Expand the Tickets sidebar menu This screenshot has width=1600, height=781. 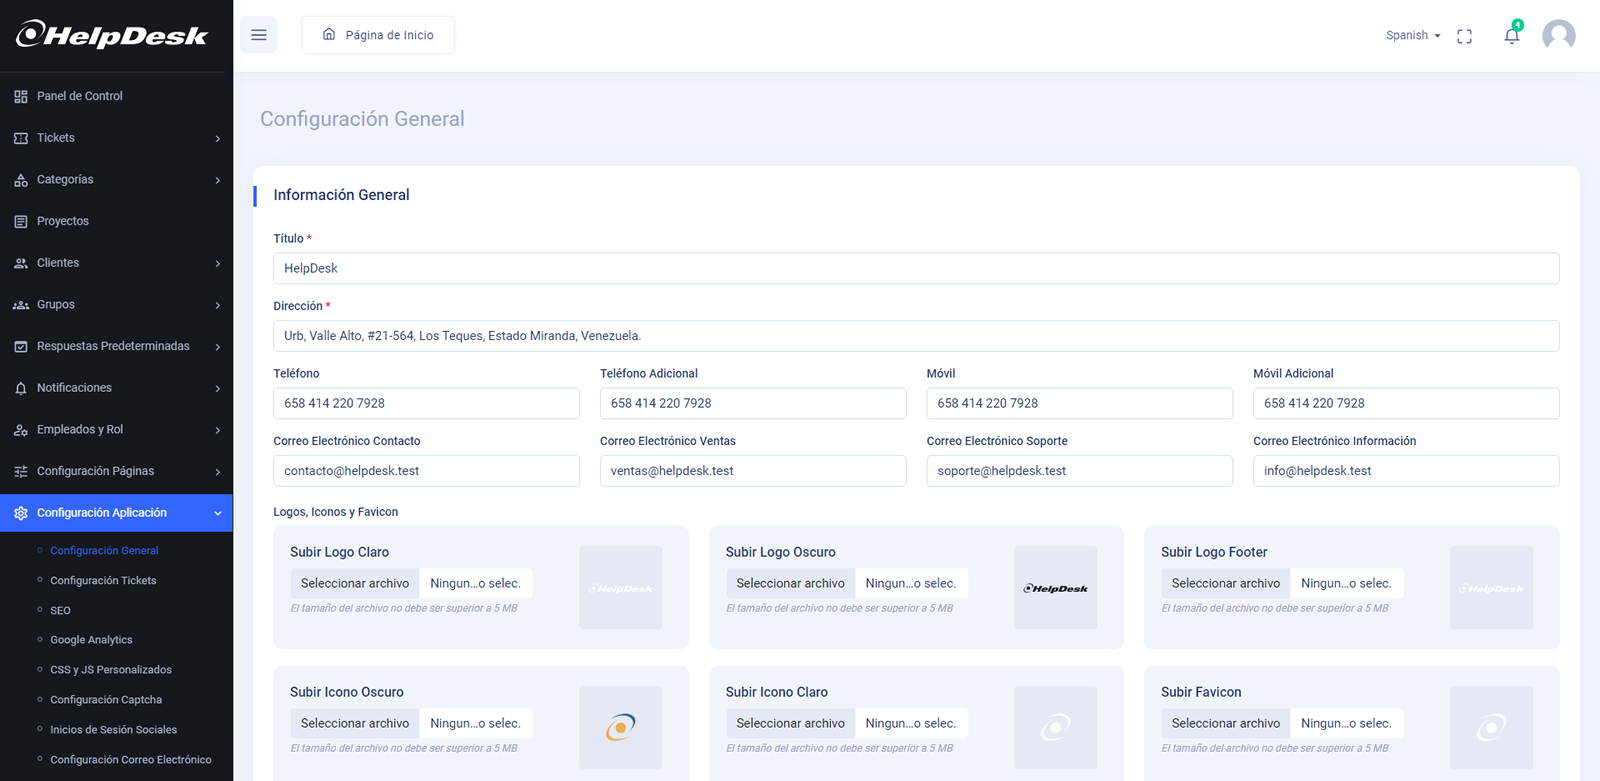coord(116,138)
